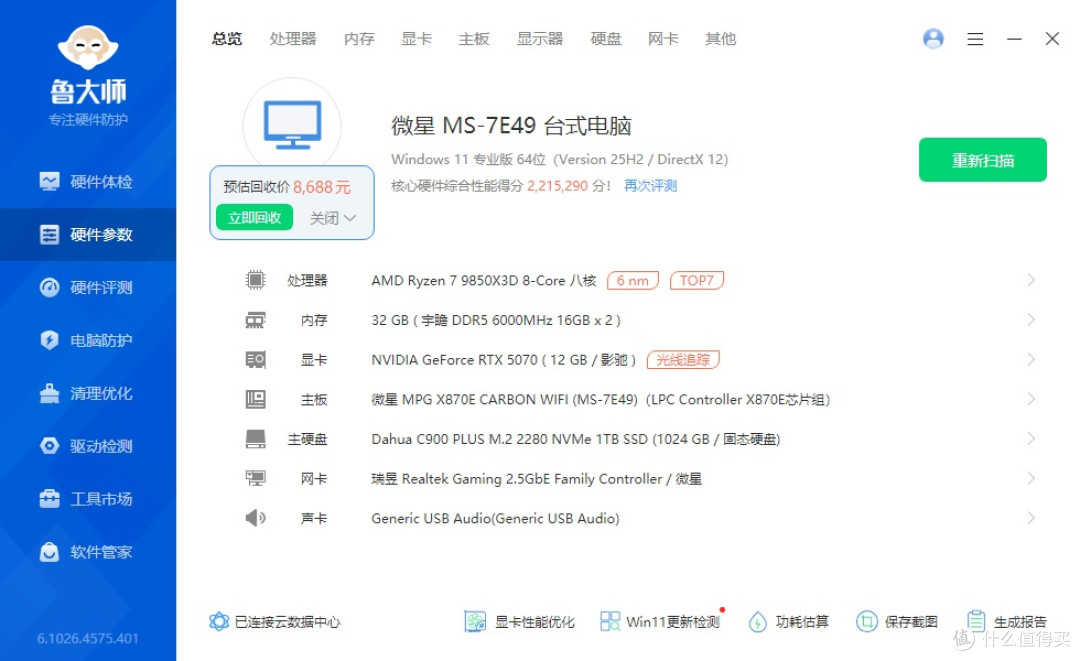Click the sound card speaker icon
This screenshot has width=1080, height=661.
pyautogui.click(x=256, y=518)
